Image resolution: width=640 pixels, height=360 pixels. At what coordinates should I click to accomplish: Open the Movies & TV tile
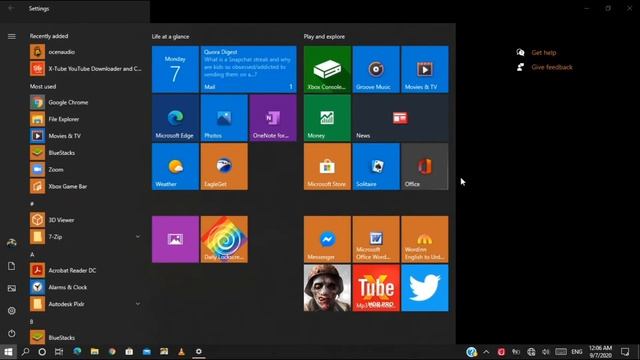tap(425, 69)
